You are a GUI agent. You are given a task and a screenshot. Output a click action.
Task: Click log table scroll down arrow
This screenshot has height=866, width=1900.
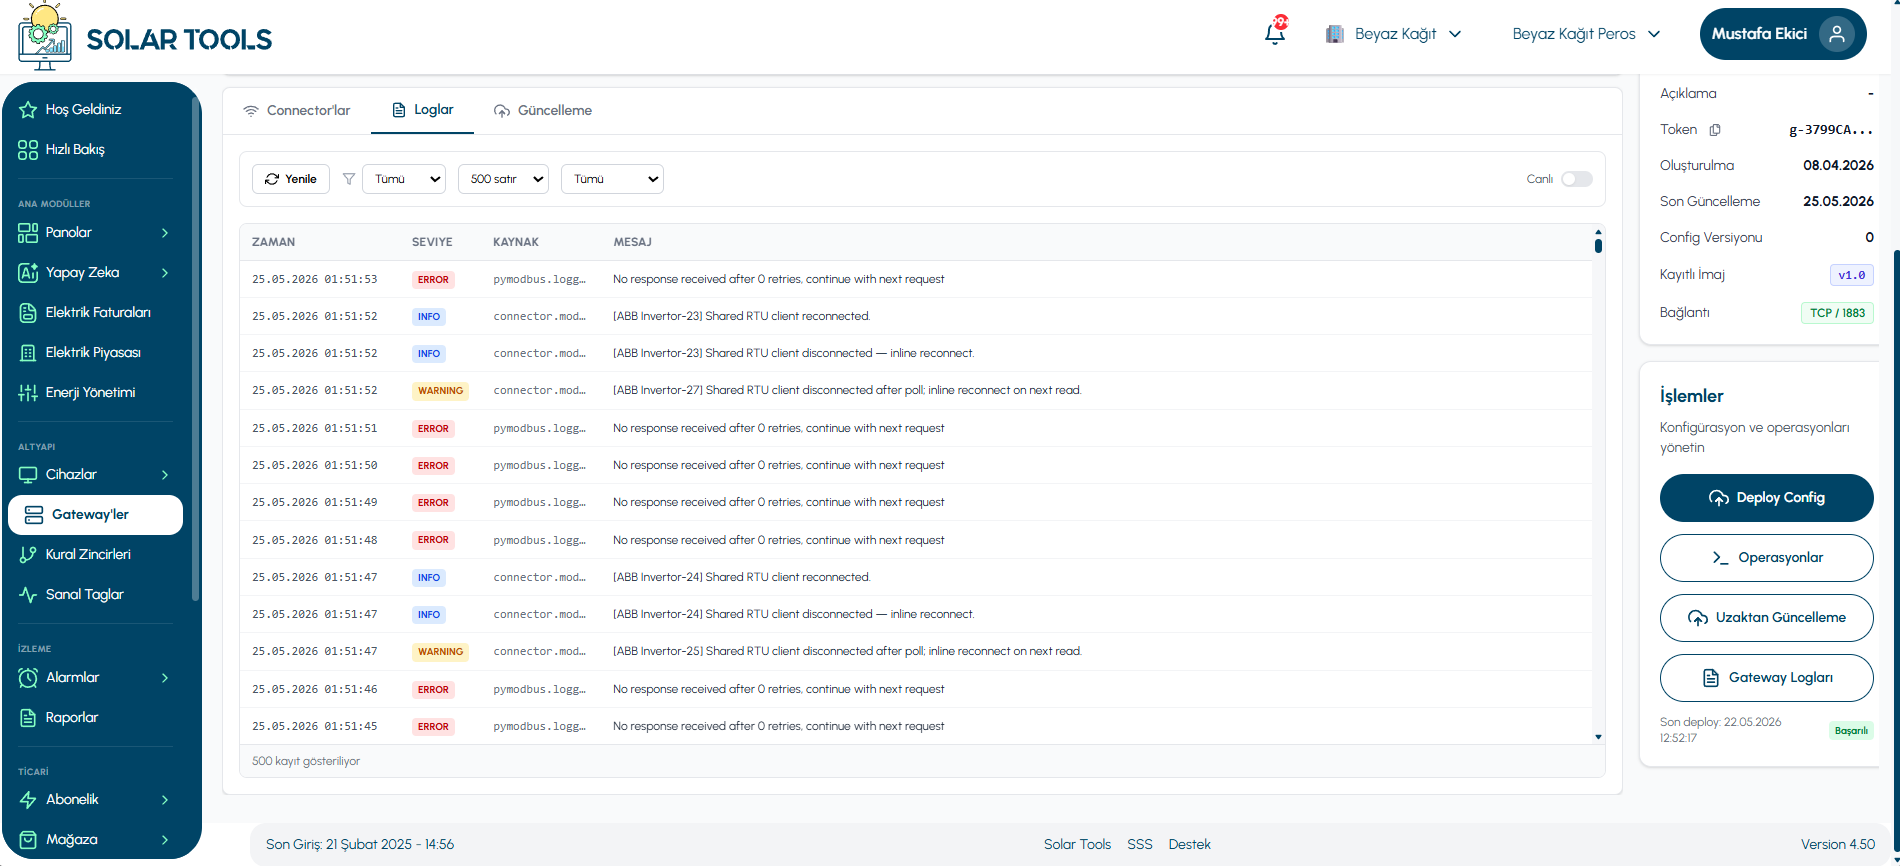[1598, 737]
